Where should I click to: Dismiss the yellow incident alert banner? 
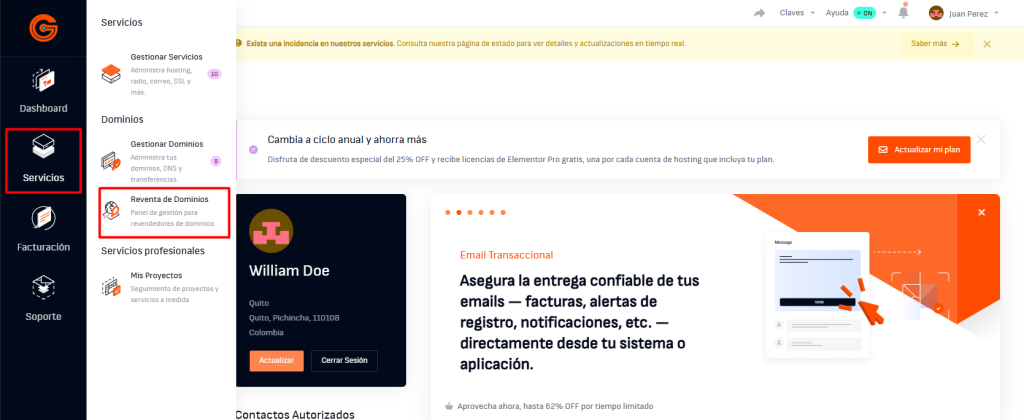(987, 44)
